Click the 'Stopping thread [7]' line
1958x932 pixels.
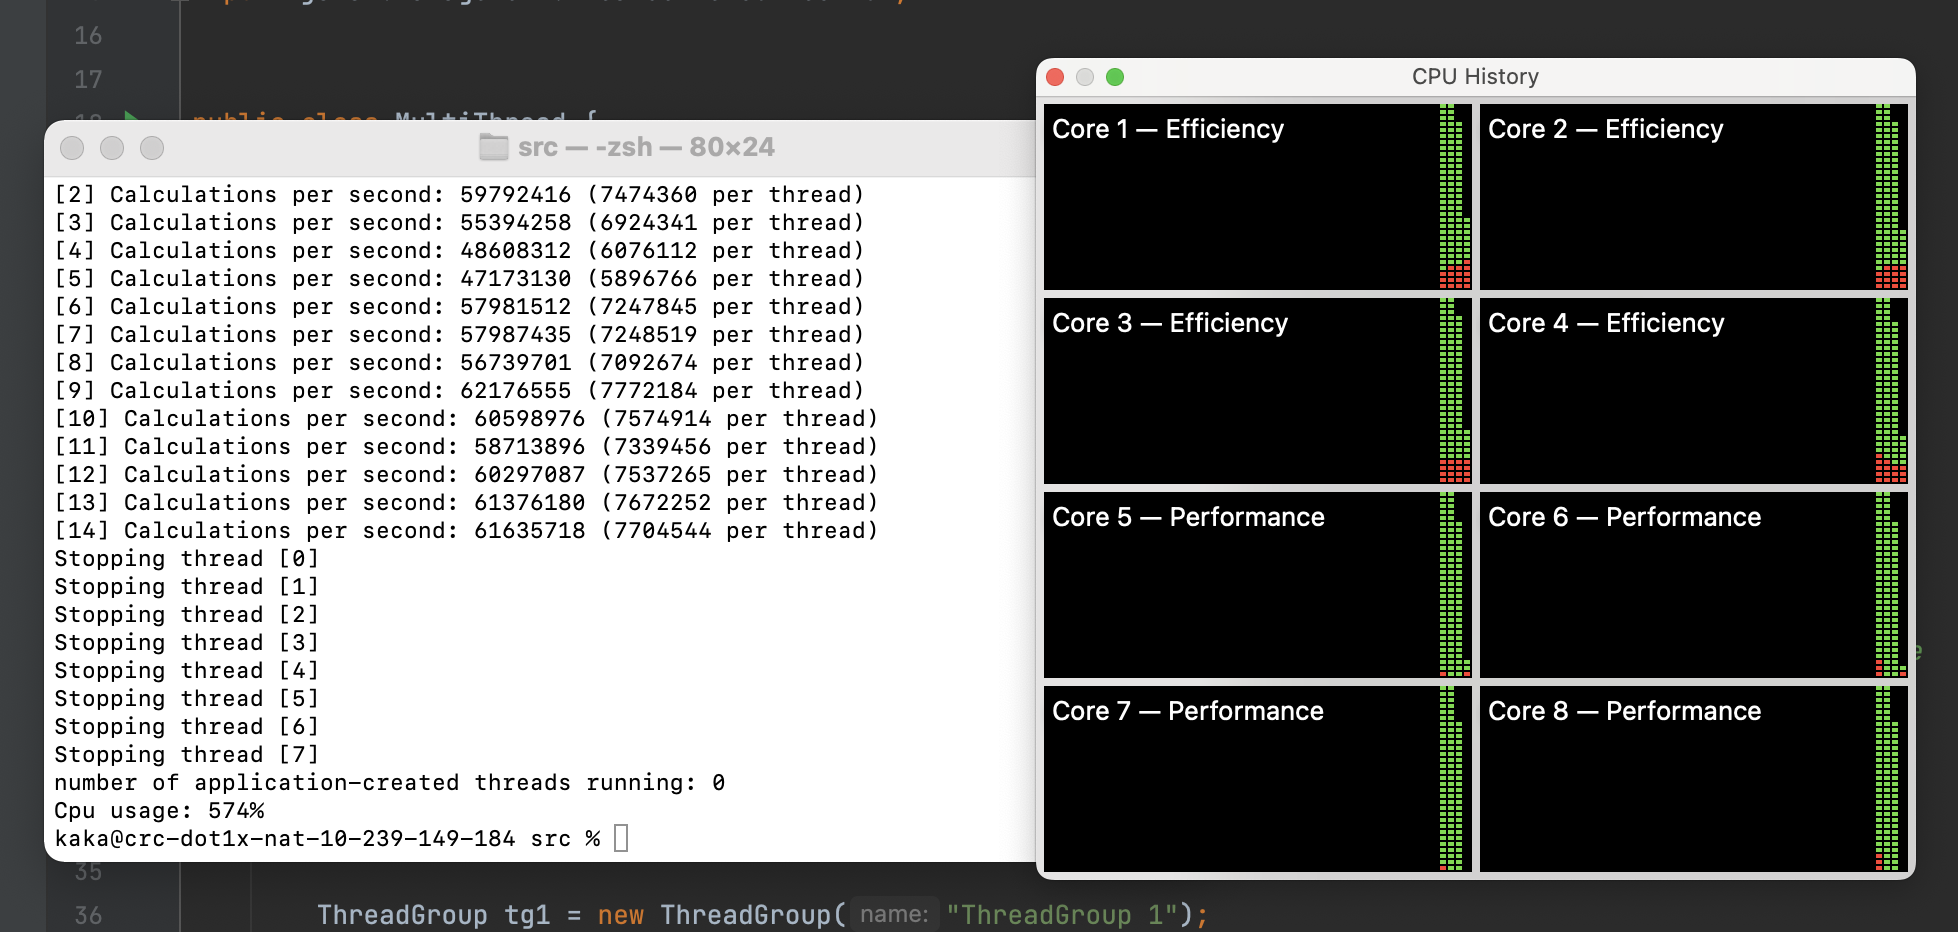click(187, 755)
